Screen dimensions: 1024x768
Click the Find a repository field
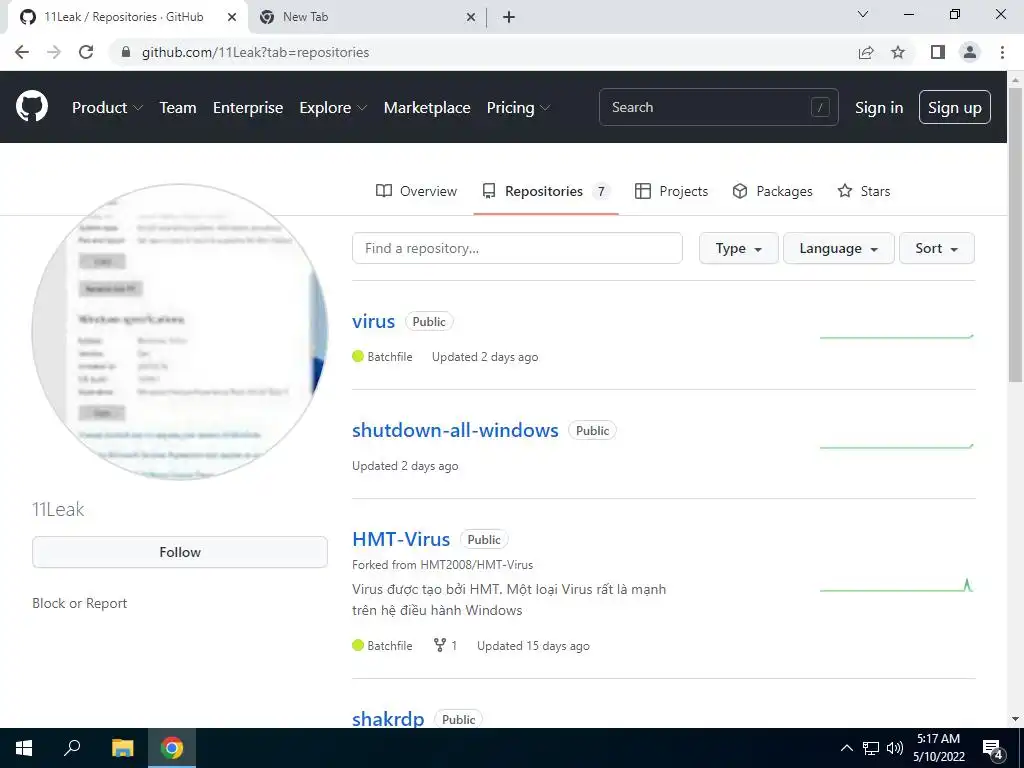(517, 248)
